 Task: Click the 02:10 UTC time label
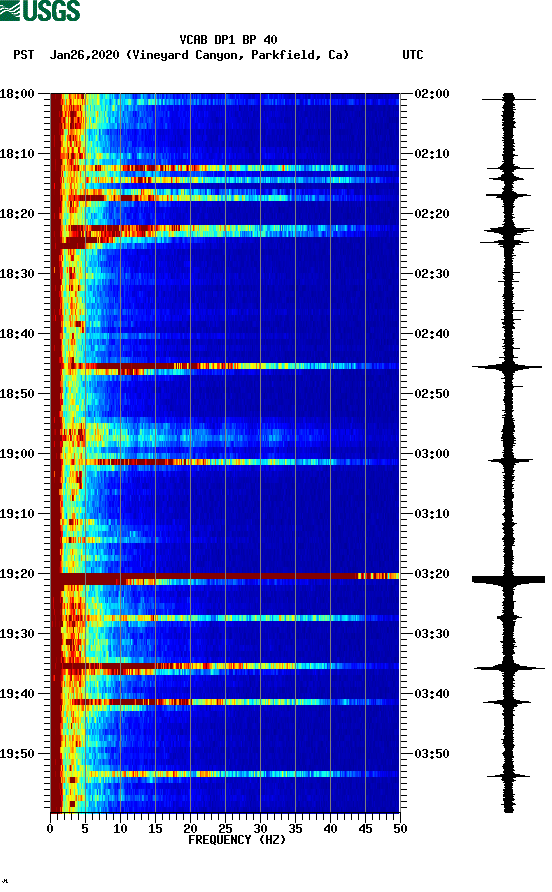click(432, 154)
